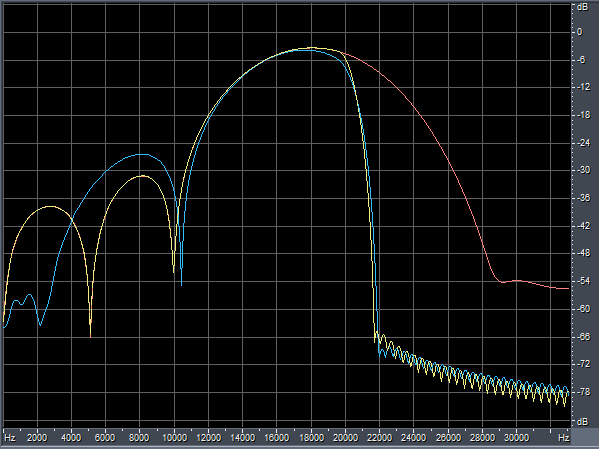Click the -6 dB level label
The image size is (599, 449).
[581, 60]
